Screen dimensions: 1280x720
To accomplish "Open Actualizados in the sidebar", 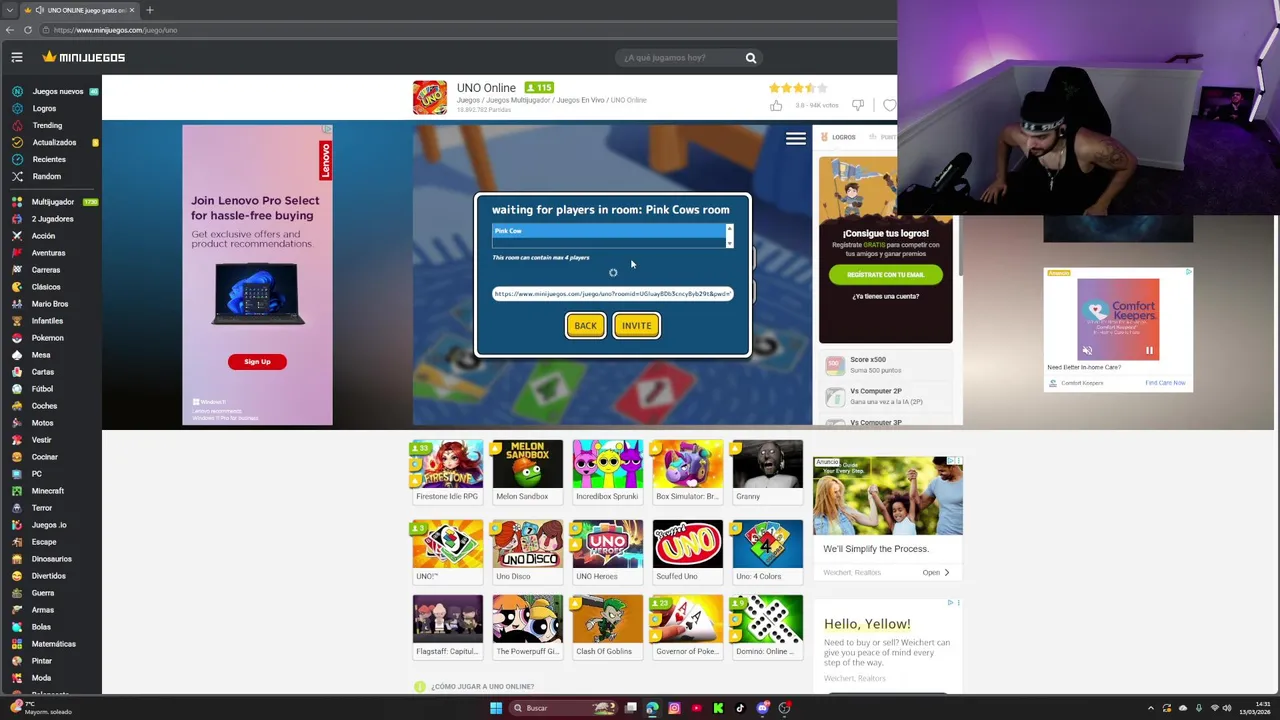I will point(54,142).
